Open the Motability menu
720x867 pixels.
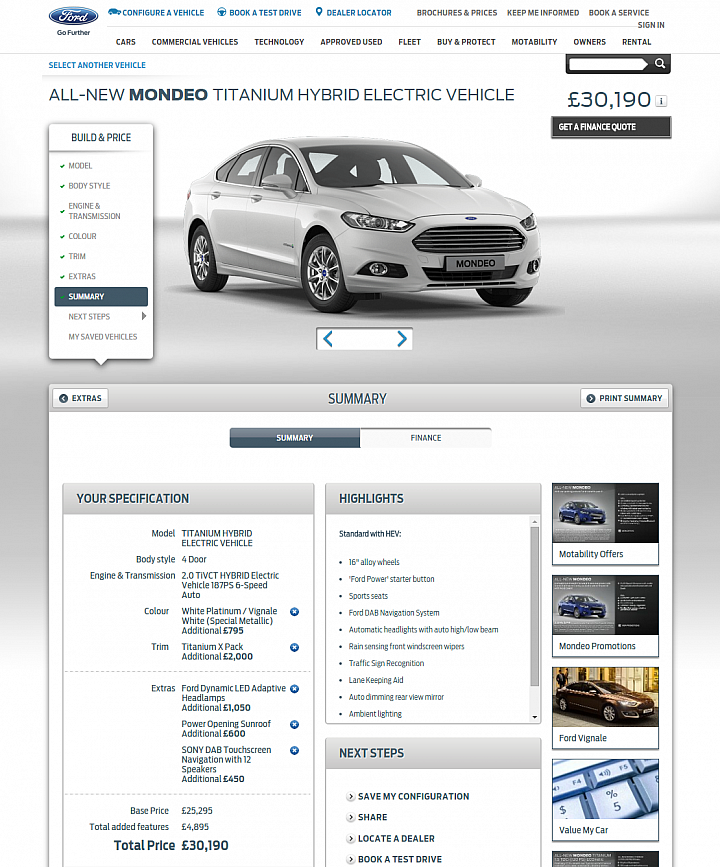534,42
